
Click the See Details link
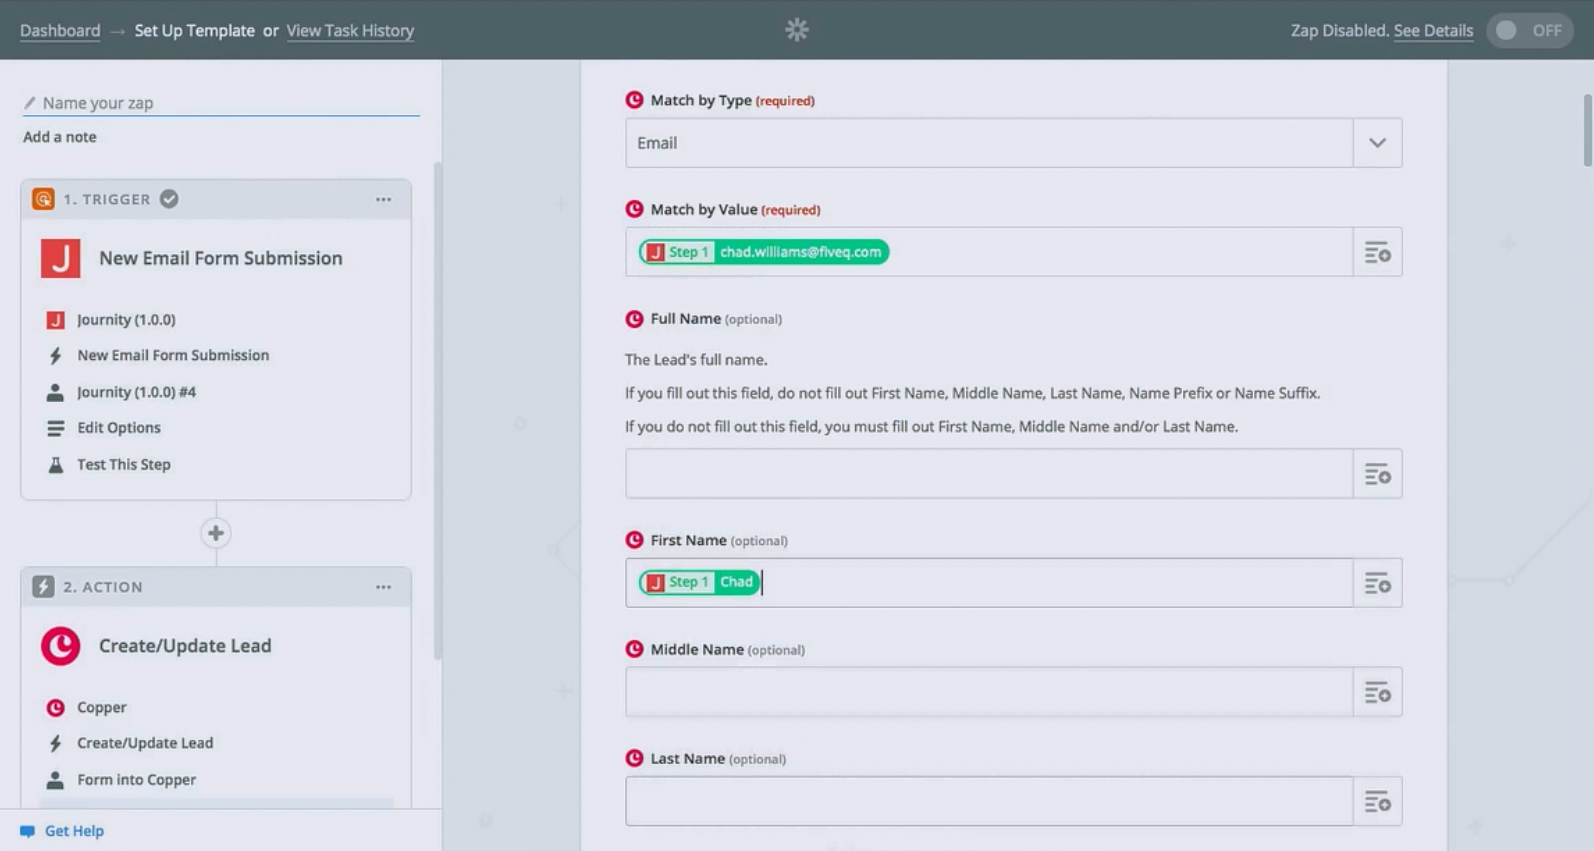click(x=1433, y=30)
